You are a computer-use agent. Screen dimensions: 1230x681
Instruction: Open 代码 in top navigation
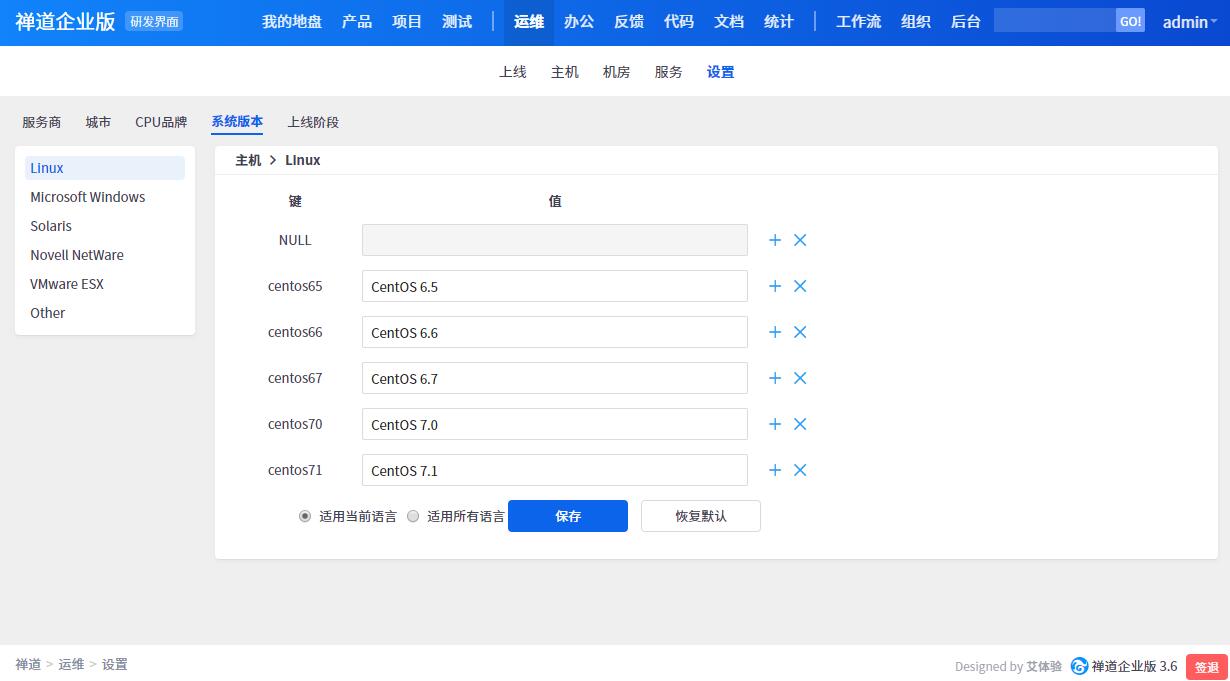(679, 22)
